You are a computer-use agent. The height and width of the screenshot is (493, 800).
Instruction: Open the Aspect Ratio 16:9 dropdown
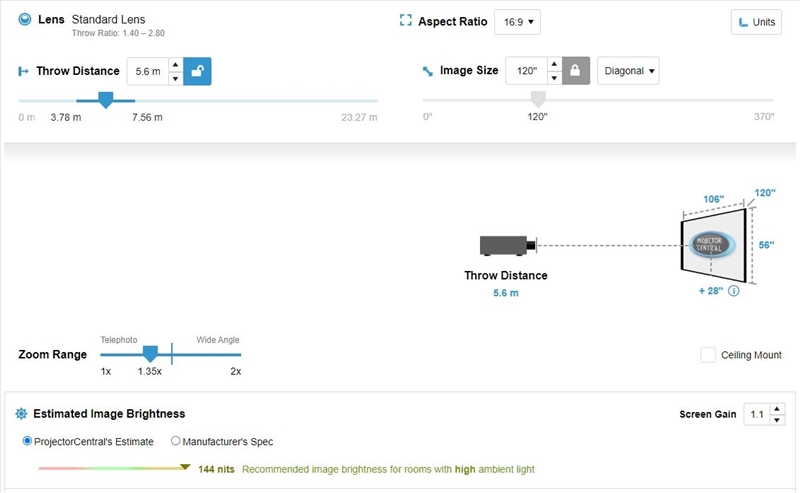point(517,22)
